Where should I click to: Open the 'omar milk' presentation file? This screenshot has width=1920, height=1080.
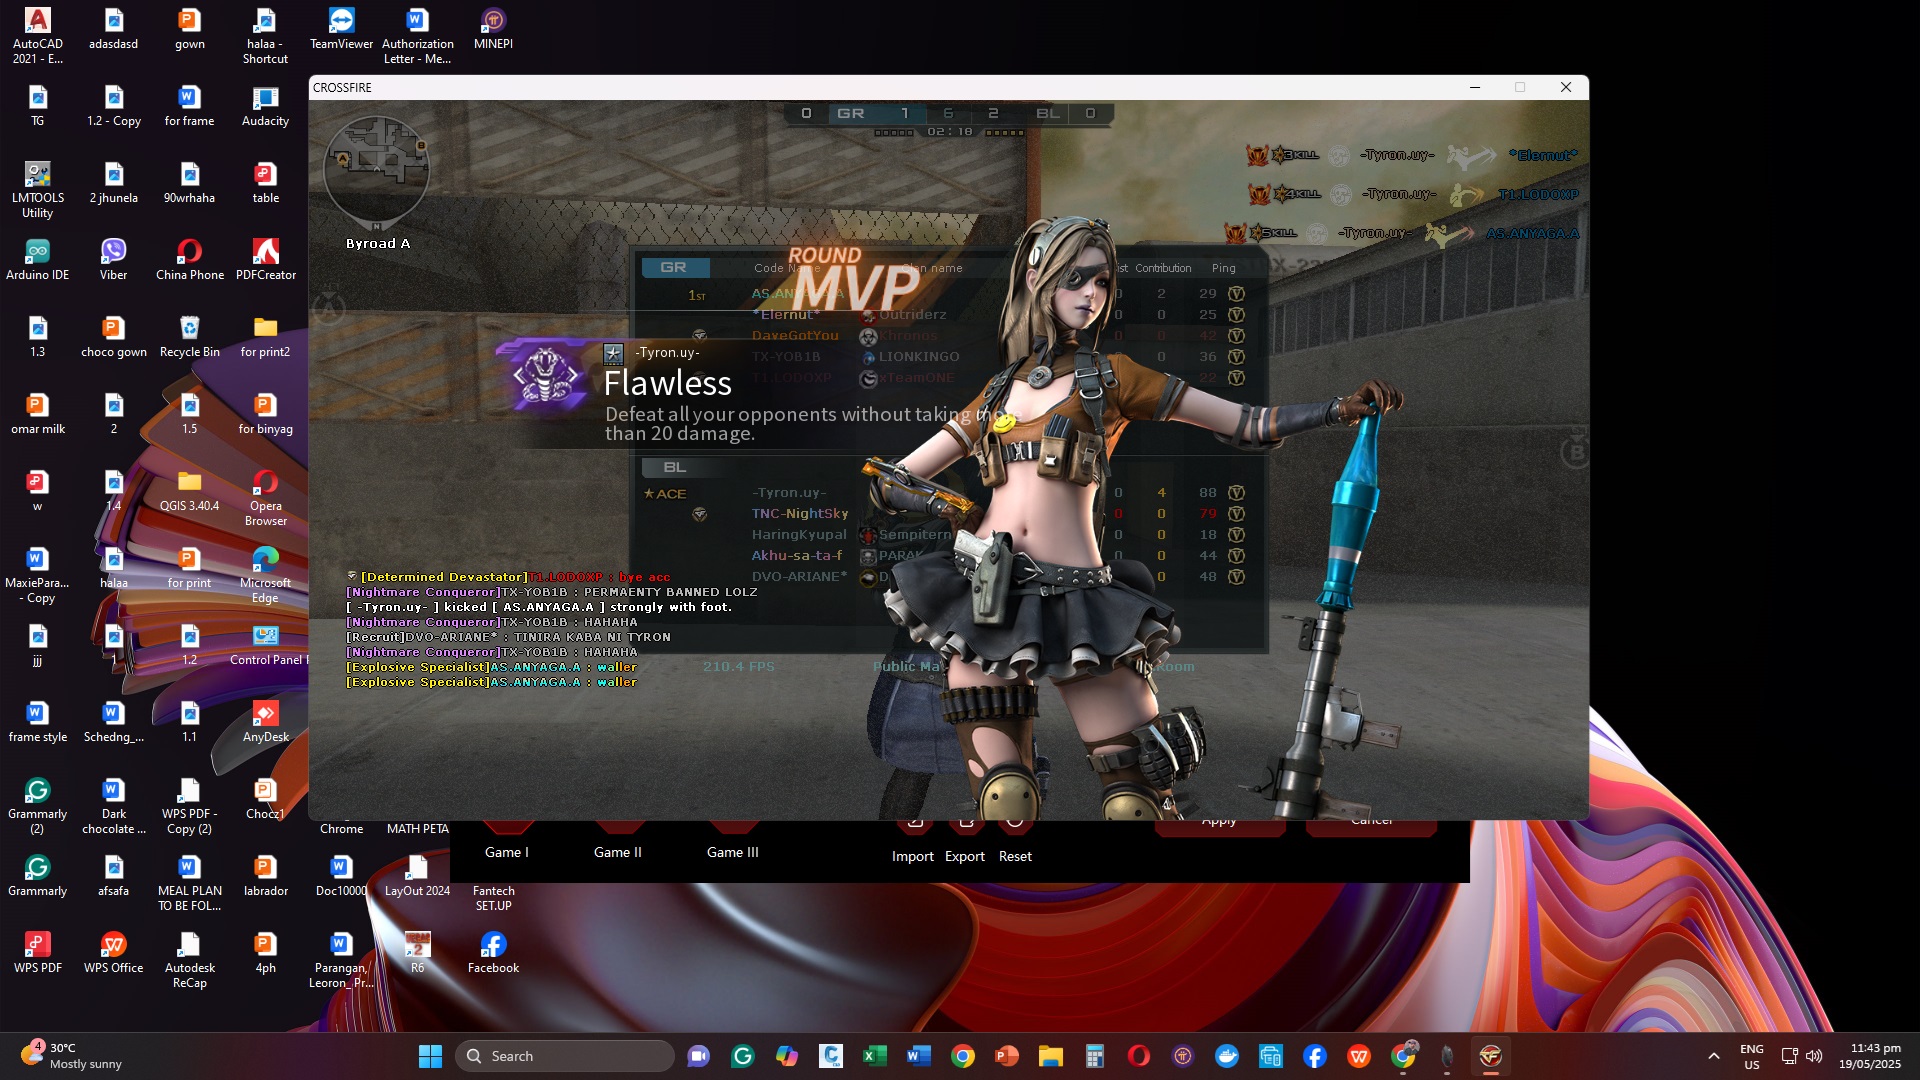tap(37, 413)
